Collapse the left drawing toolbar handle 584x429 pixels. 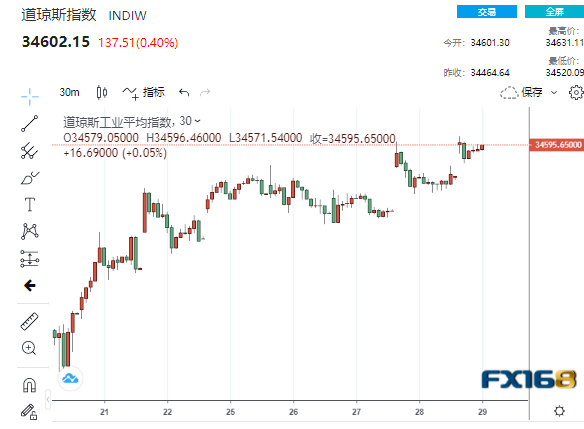(x=48, y=400)
